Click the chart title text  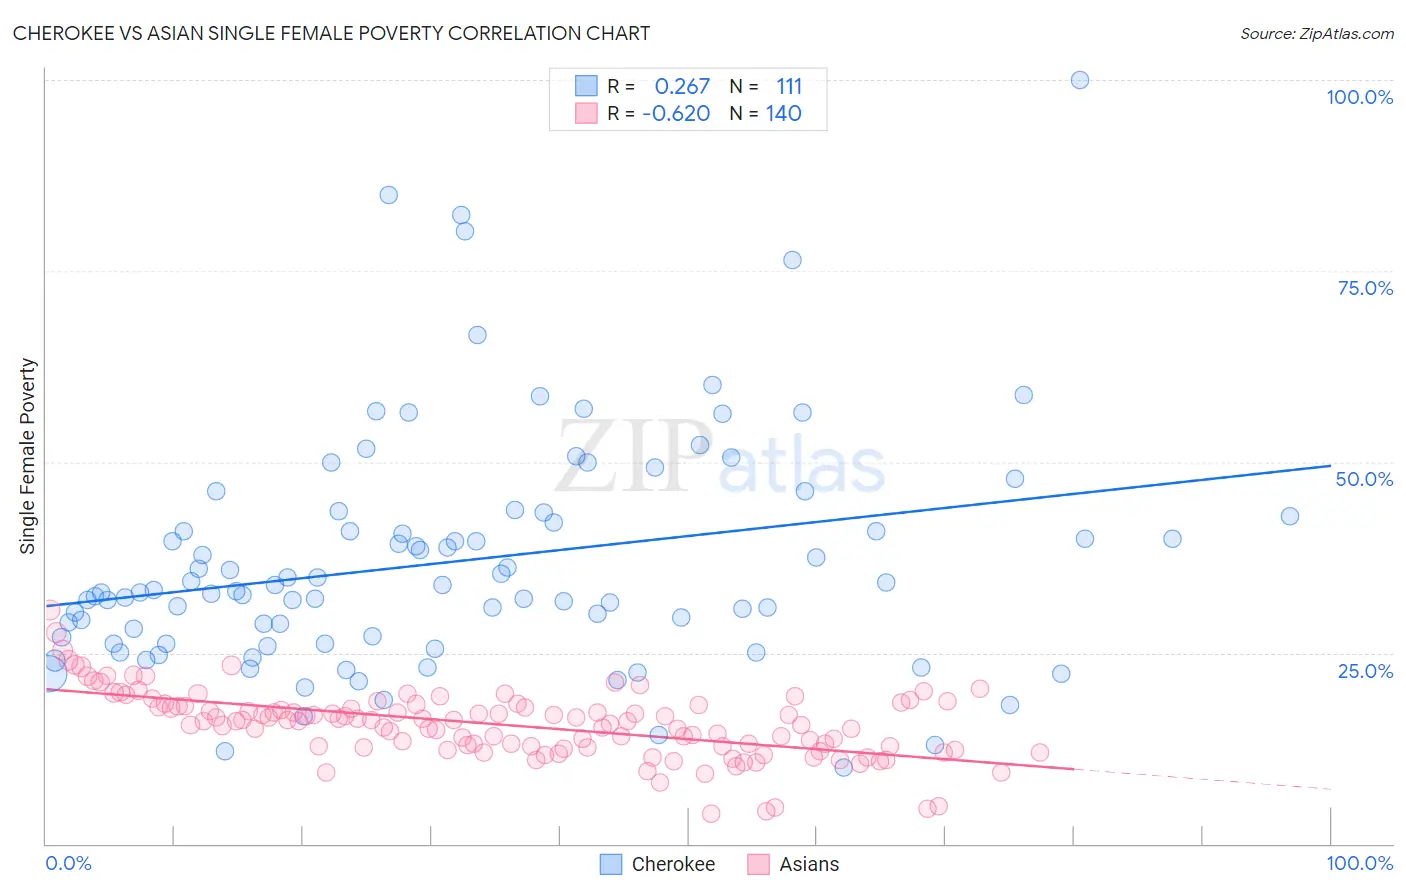pos(331,33)
